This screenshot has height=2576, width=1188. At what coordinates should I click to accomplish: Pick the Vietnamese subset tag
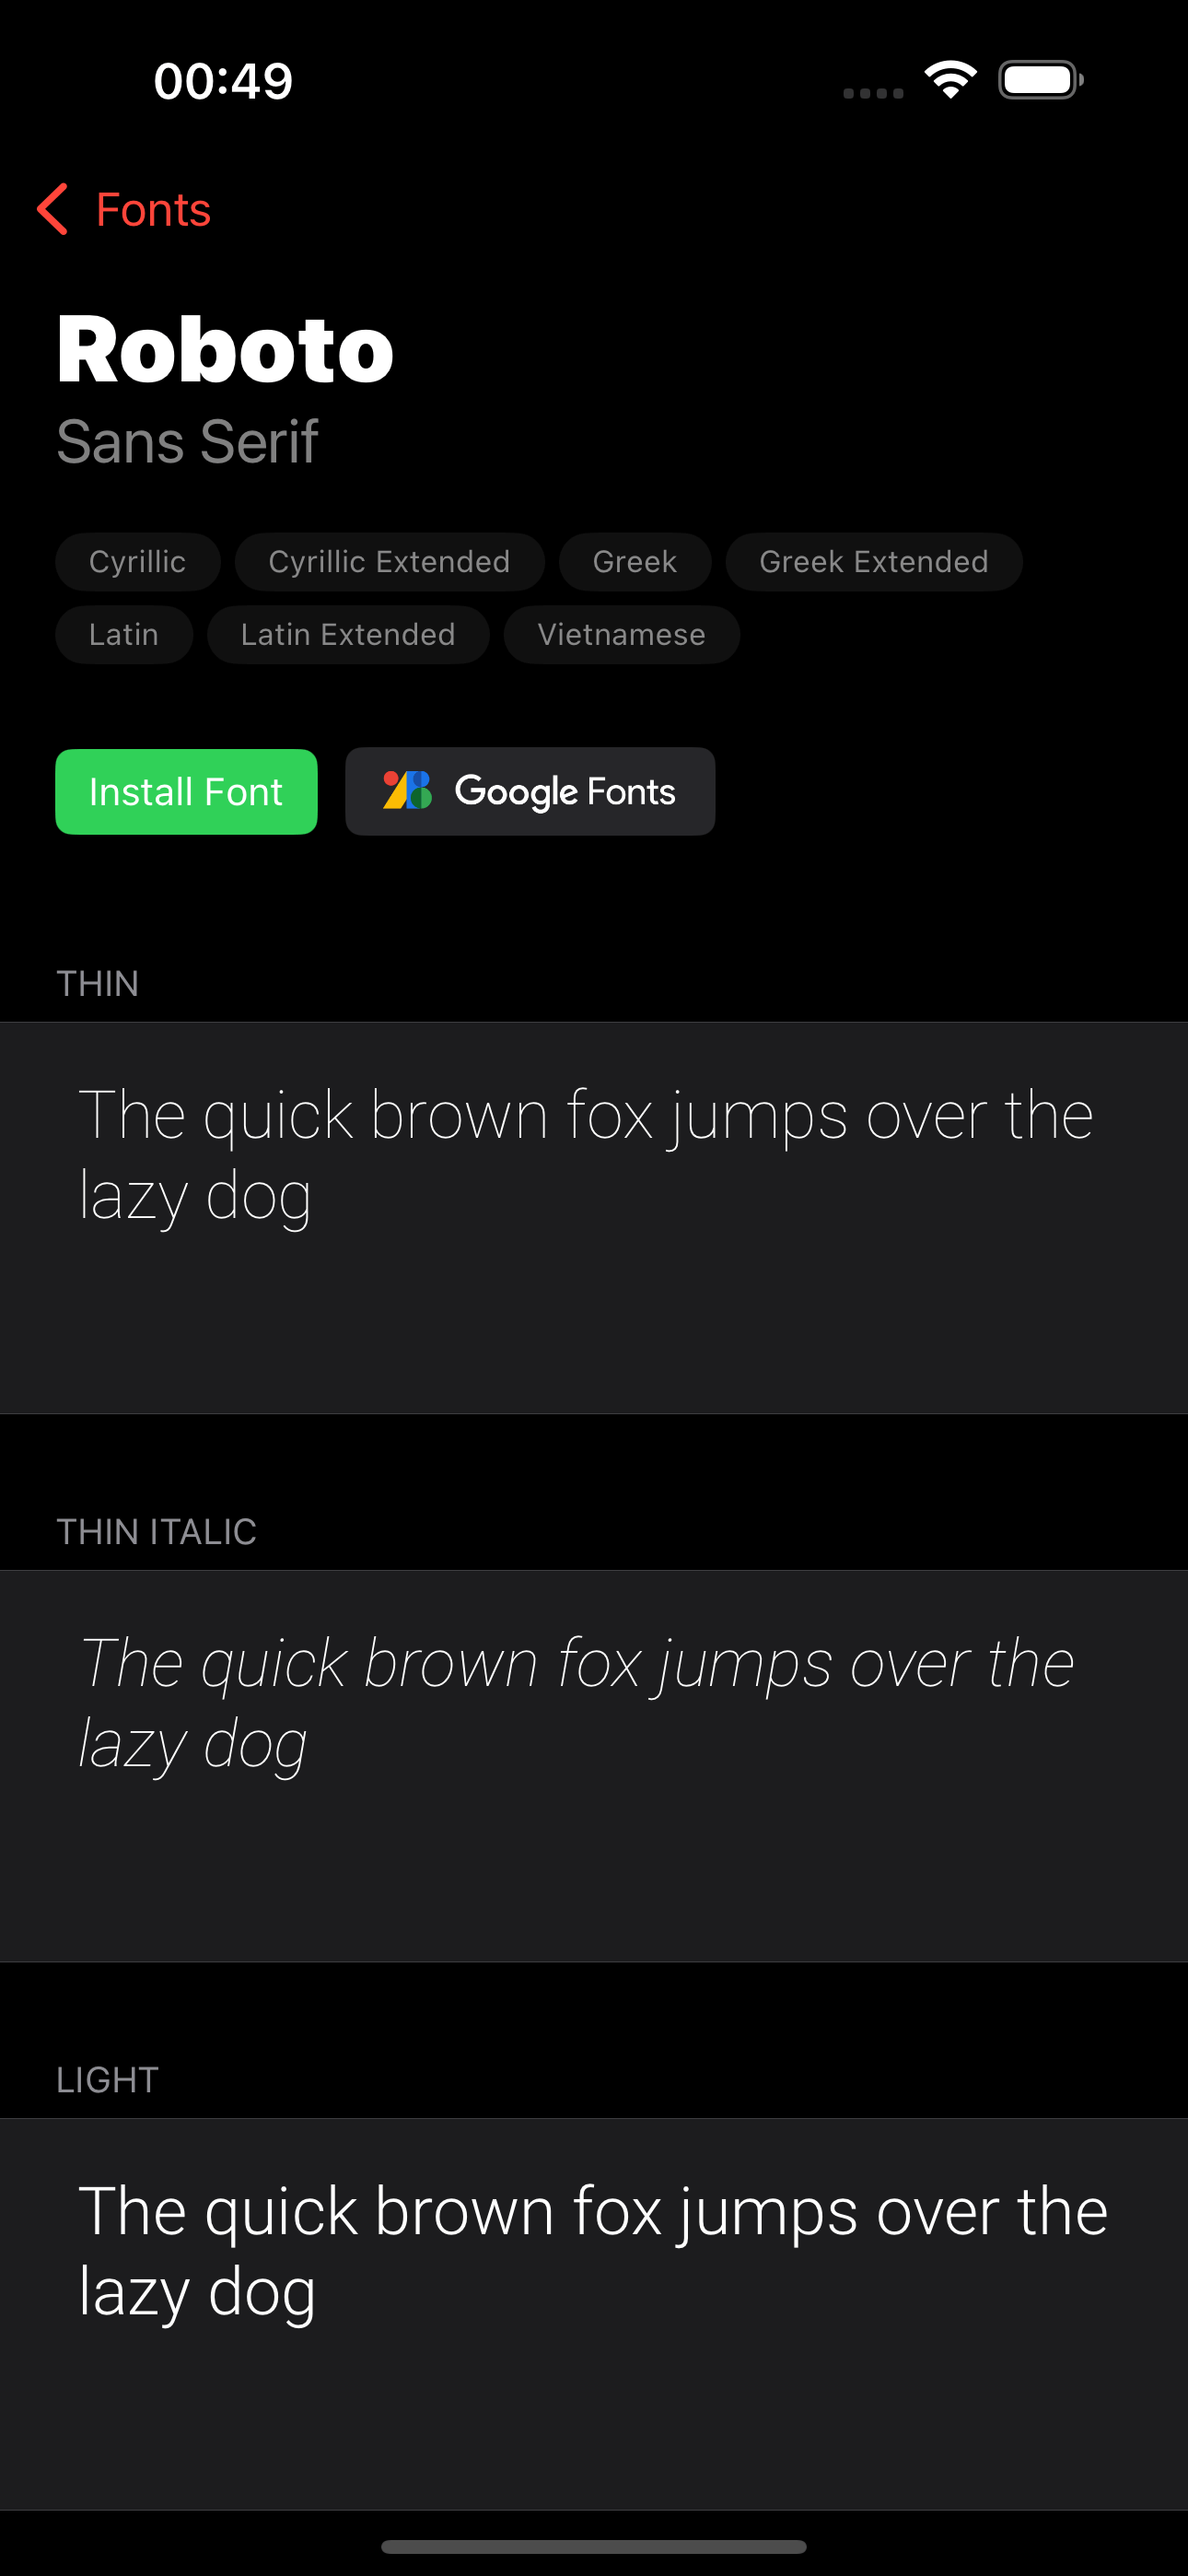click(622, 634)
